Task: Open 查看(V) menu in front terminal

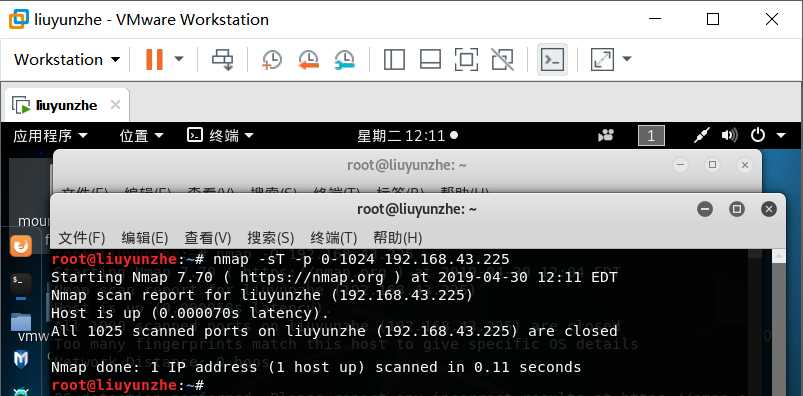Action: pos(208,238)
